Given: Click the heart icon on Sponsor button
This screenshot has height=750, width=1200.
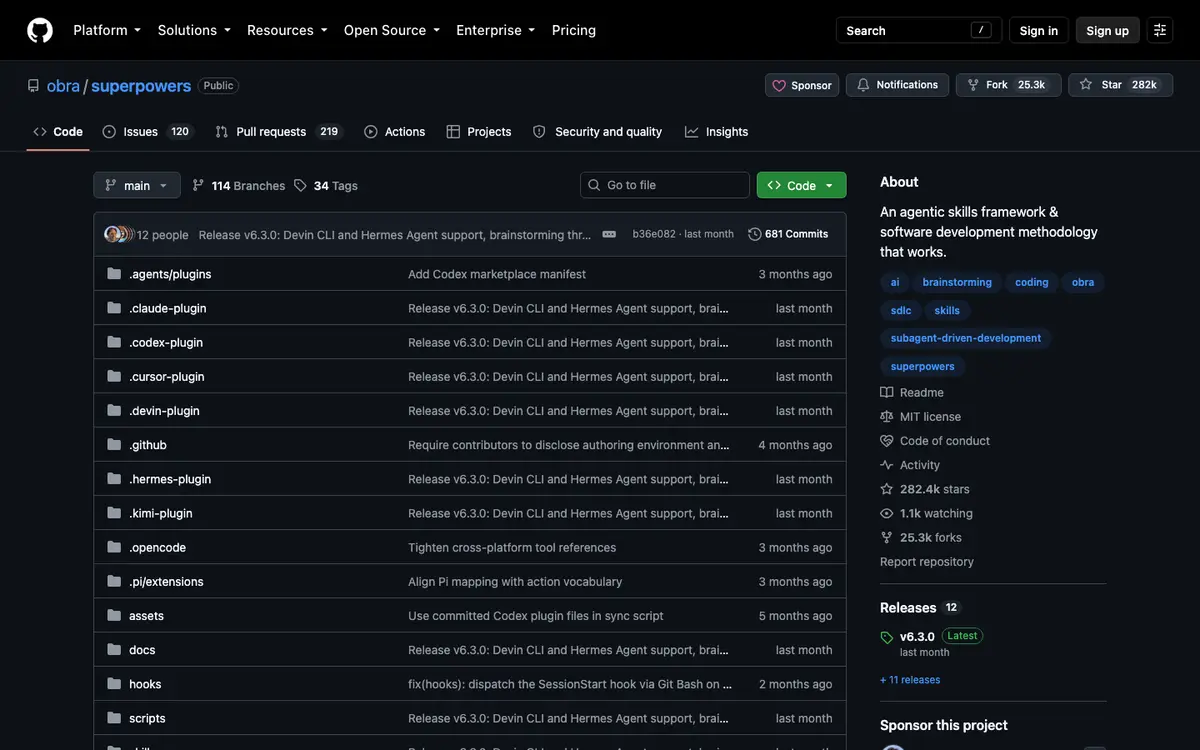Looking at the screenshot, I should [x=779, y=85].
